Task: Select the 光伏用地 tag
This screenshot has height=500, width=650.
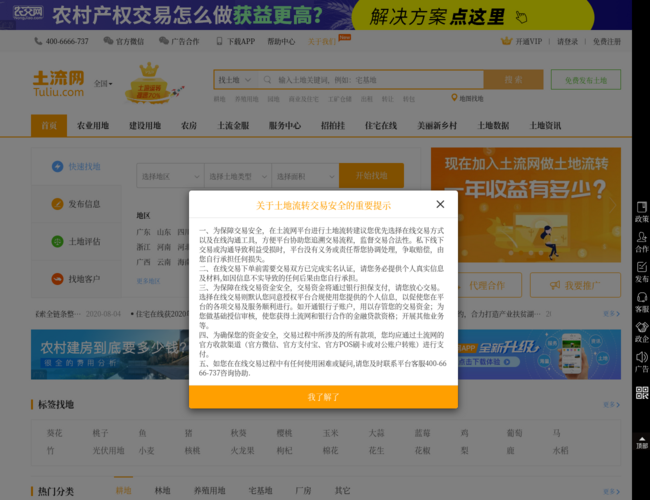Action: coord(109,451)
